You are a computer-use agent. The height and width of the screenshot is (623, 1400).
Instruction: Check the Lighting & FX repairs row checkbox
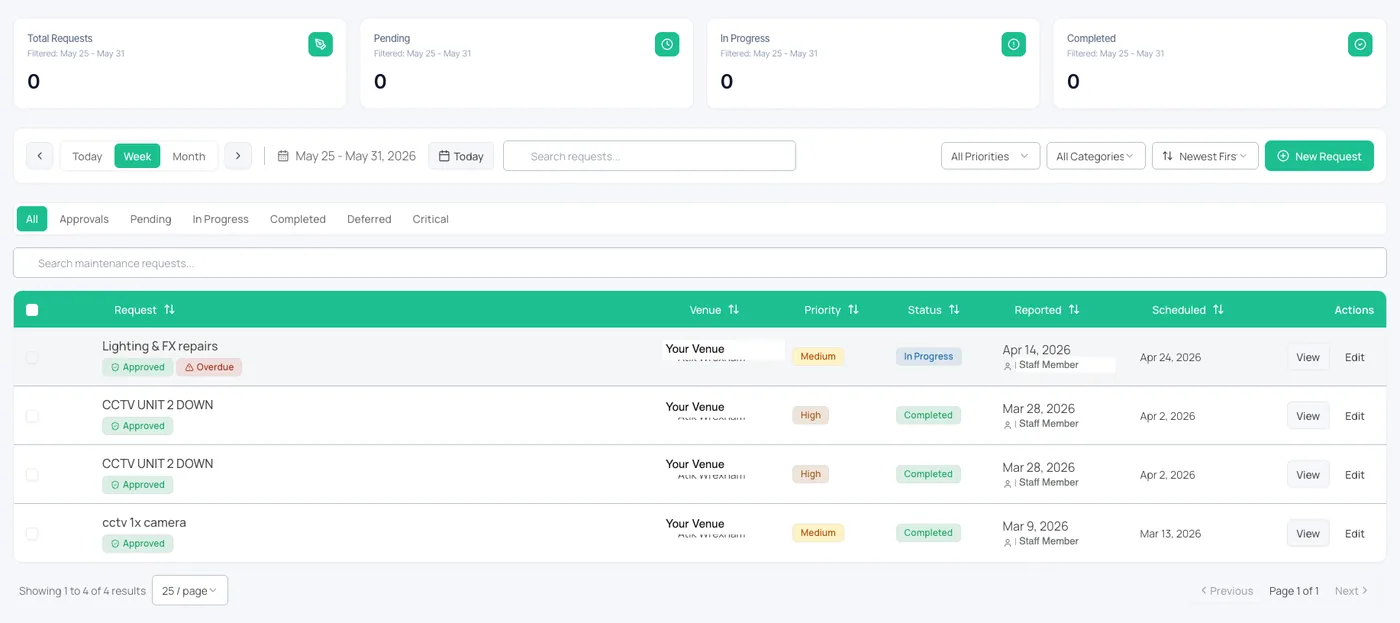[32, 357]
